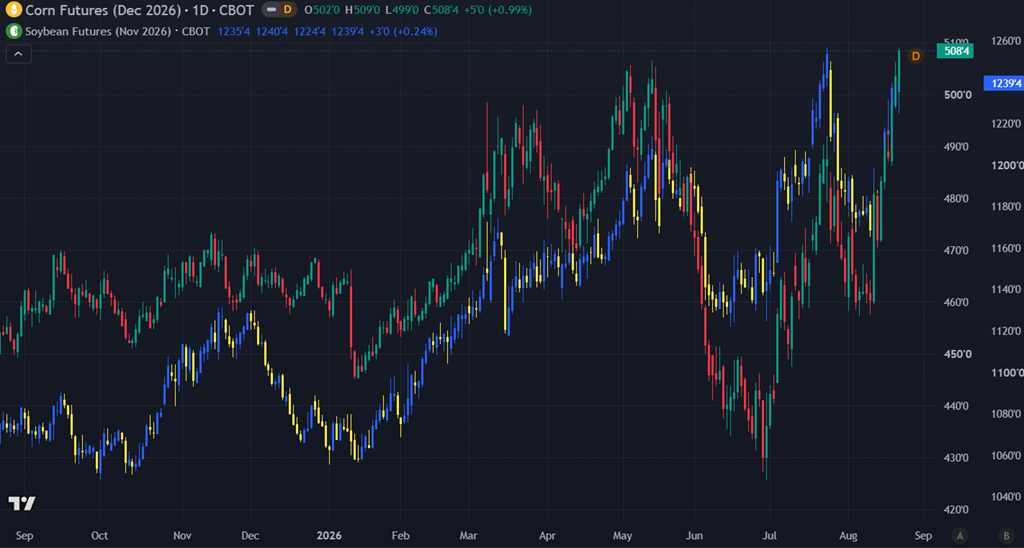Screen dimensions: 1024x548
Task: Click the 1100'0 soybean axis label
Action: (1006, 372)
